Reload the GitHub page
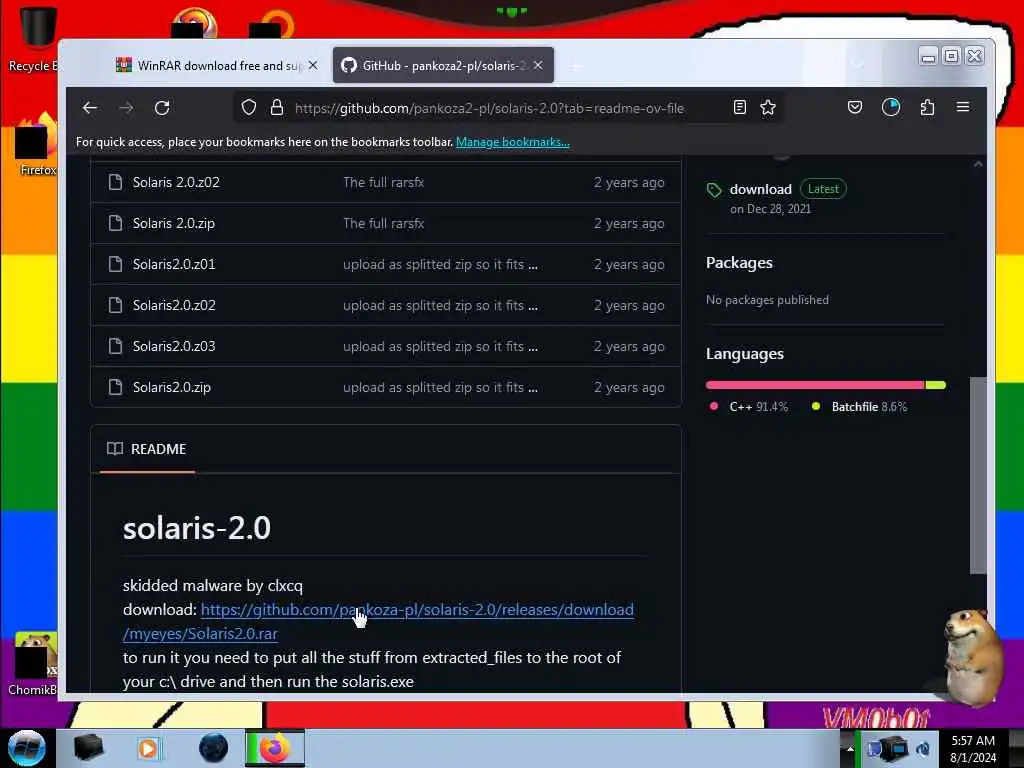 (x=162, y=108)
